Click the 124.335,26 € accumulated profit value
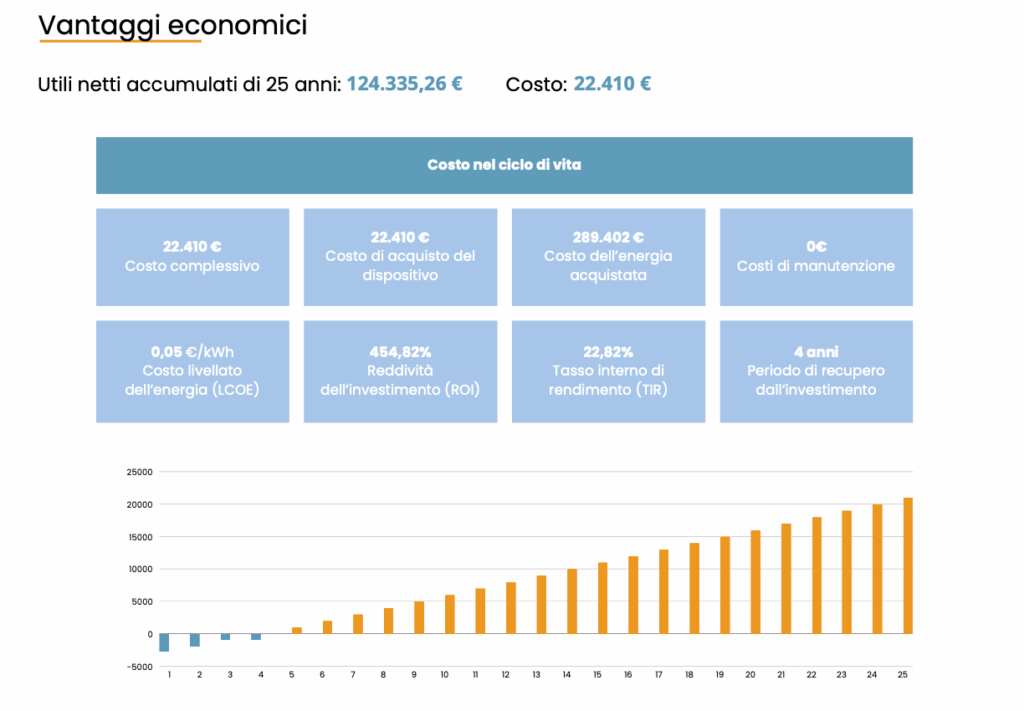This screenshot has height=711, width=1024. coord(404,84)
